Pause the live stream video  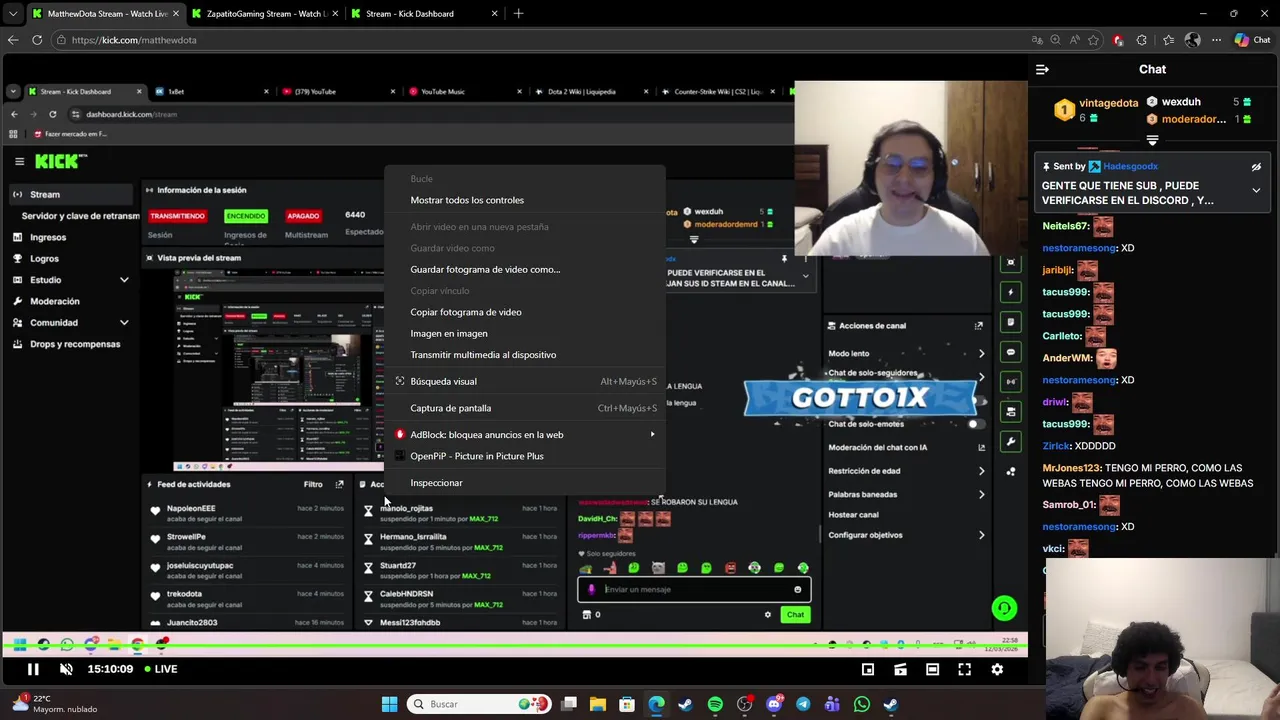(x=33, y=669)
